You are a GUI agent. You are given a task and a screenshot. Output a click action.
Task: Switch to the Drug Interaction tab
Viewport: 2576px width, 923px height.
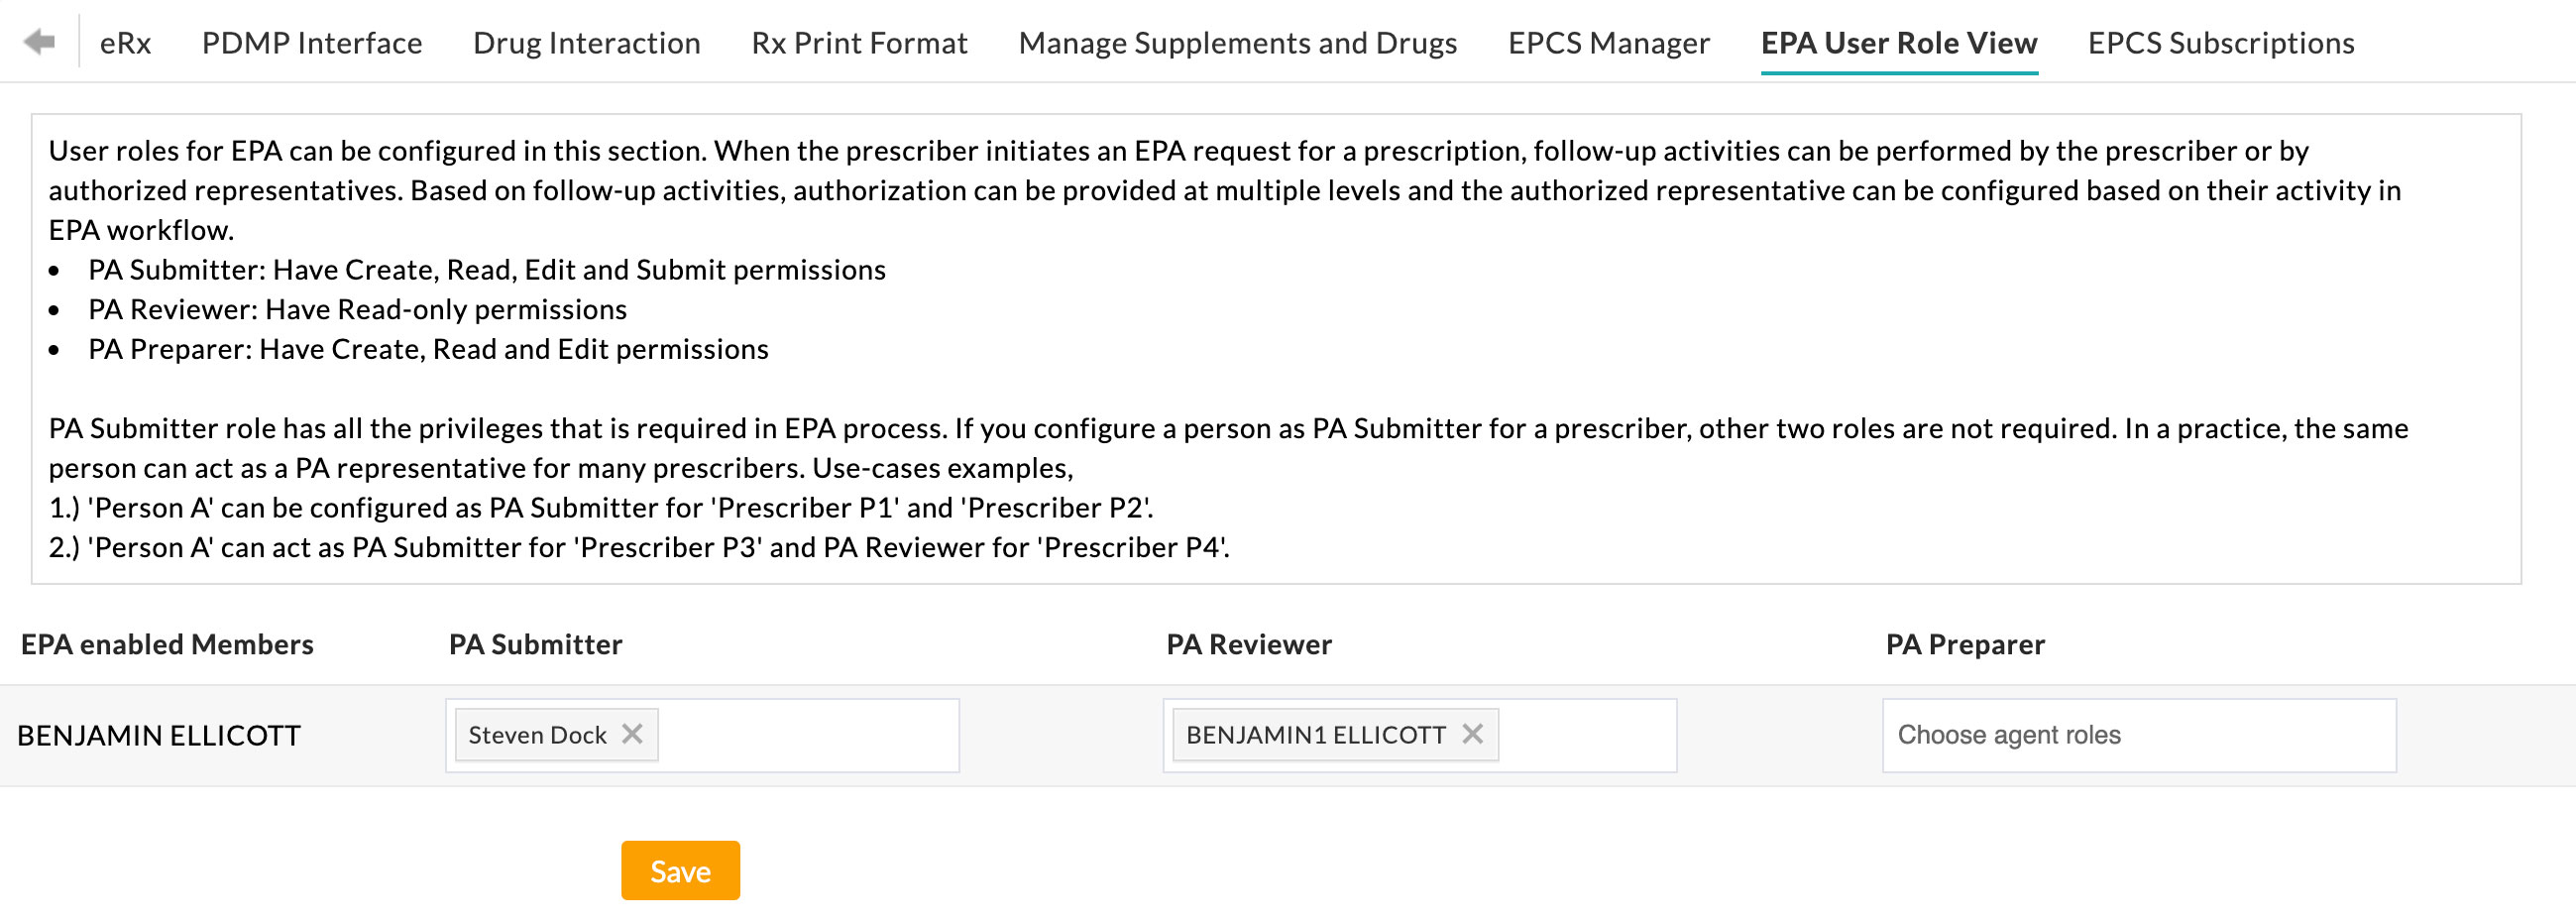coord(585,42)
